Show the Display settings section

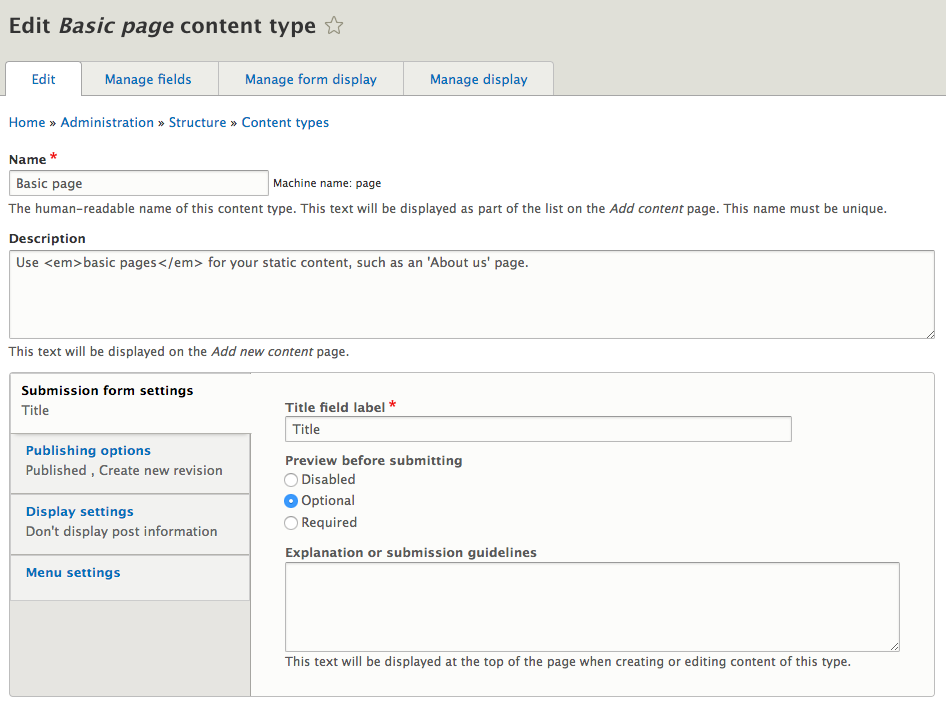[x=80, y=512]
